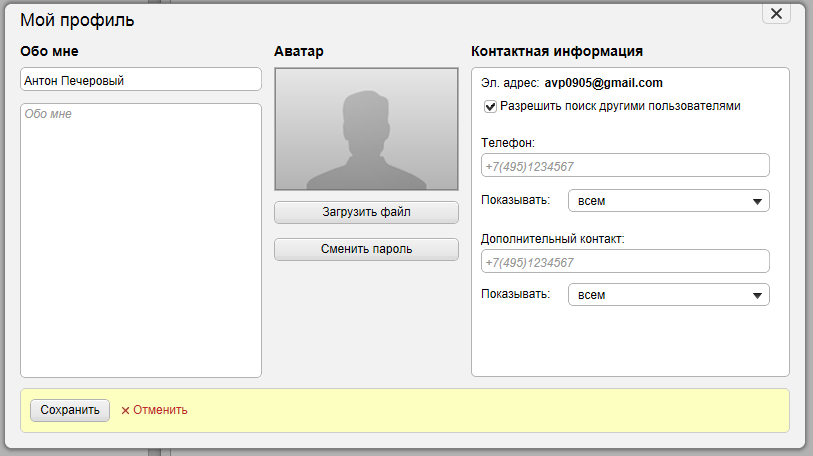
Task: Save the profile with Сохранить
Action: point(70,410)
